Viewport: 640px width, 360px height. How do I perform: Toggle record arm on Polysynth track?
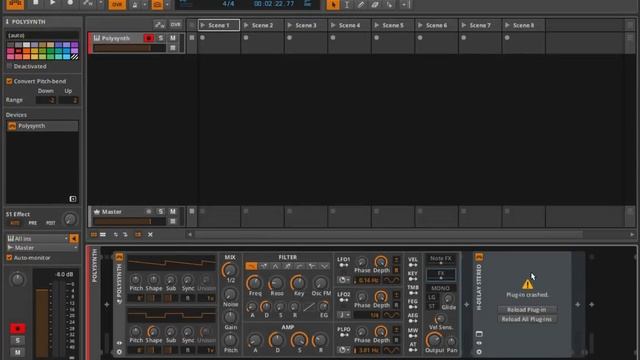149,38
